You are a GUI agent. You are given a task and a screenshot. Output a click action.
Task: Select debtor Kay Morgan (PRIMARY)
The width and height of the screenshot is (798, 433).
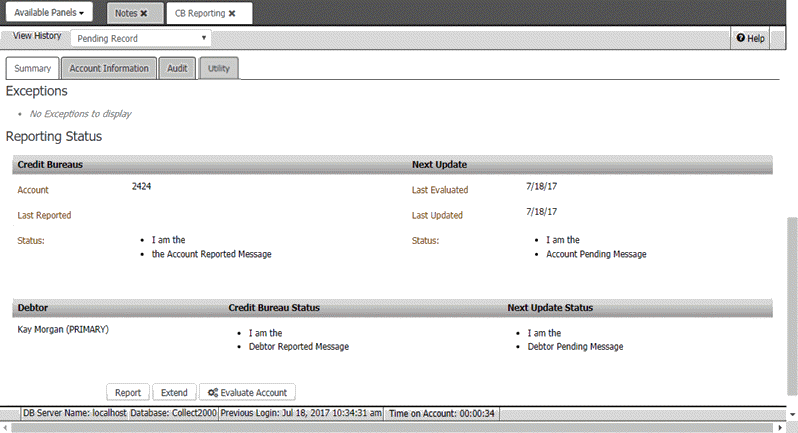(x=63, y=329)
